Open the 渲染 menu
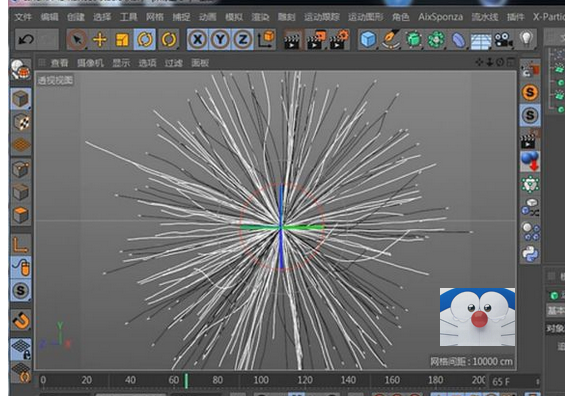The width and height of the screenshot is (565, 396). [x=260, y=17]
